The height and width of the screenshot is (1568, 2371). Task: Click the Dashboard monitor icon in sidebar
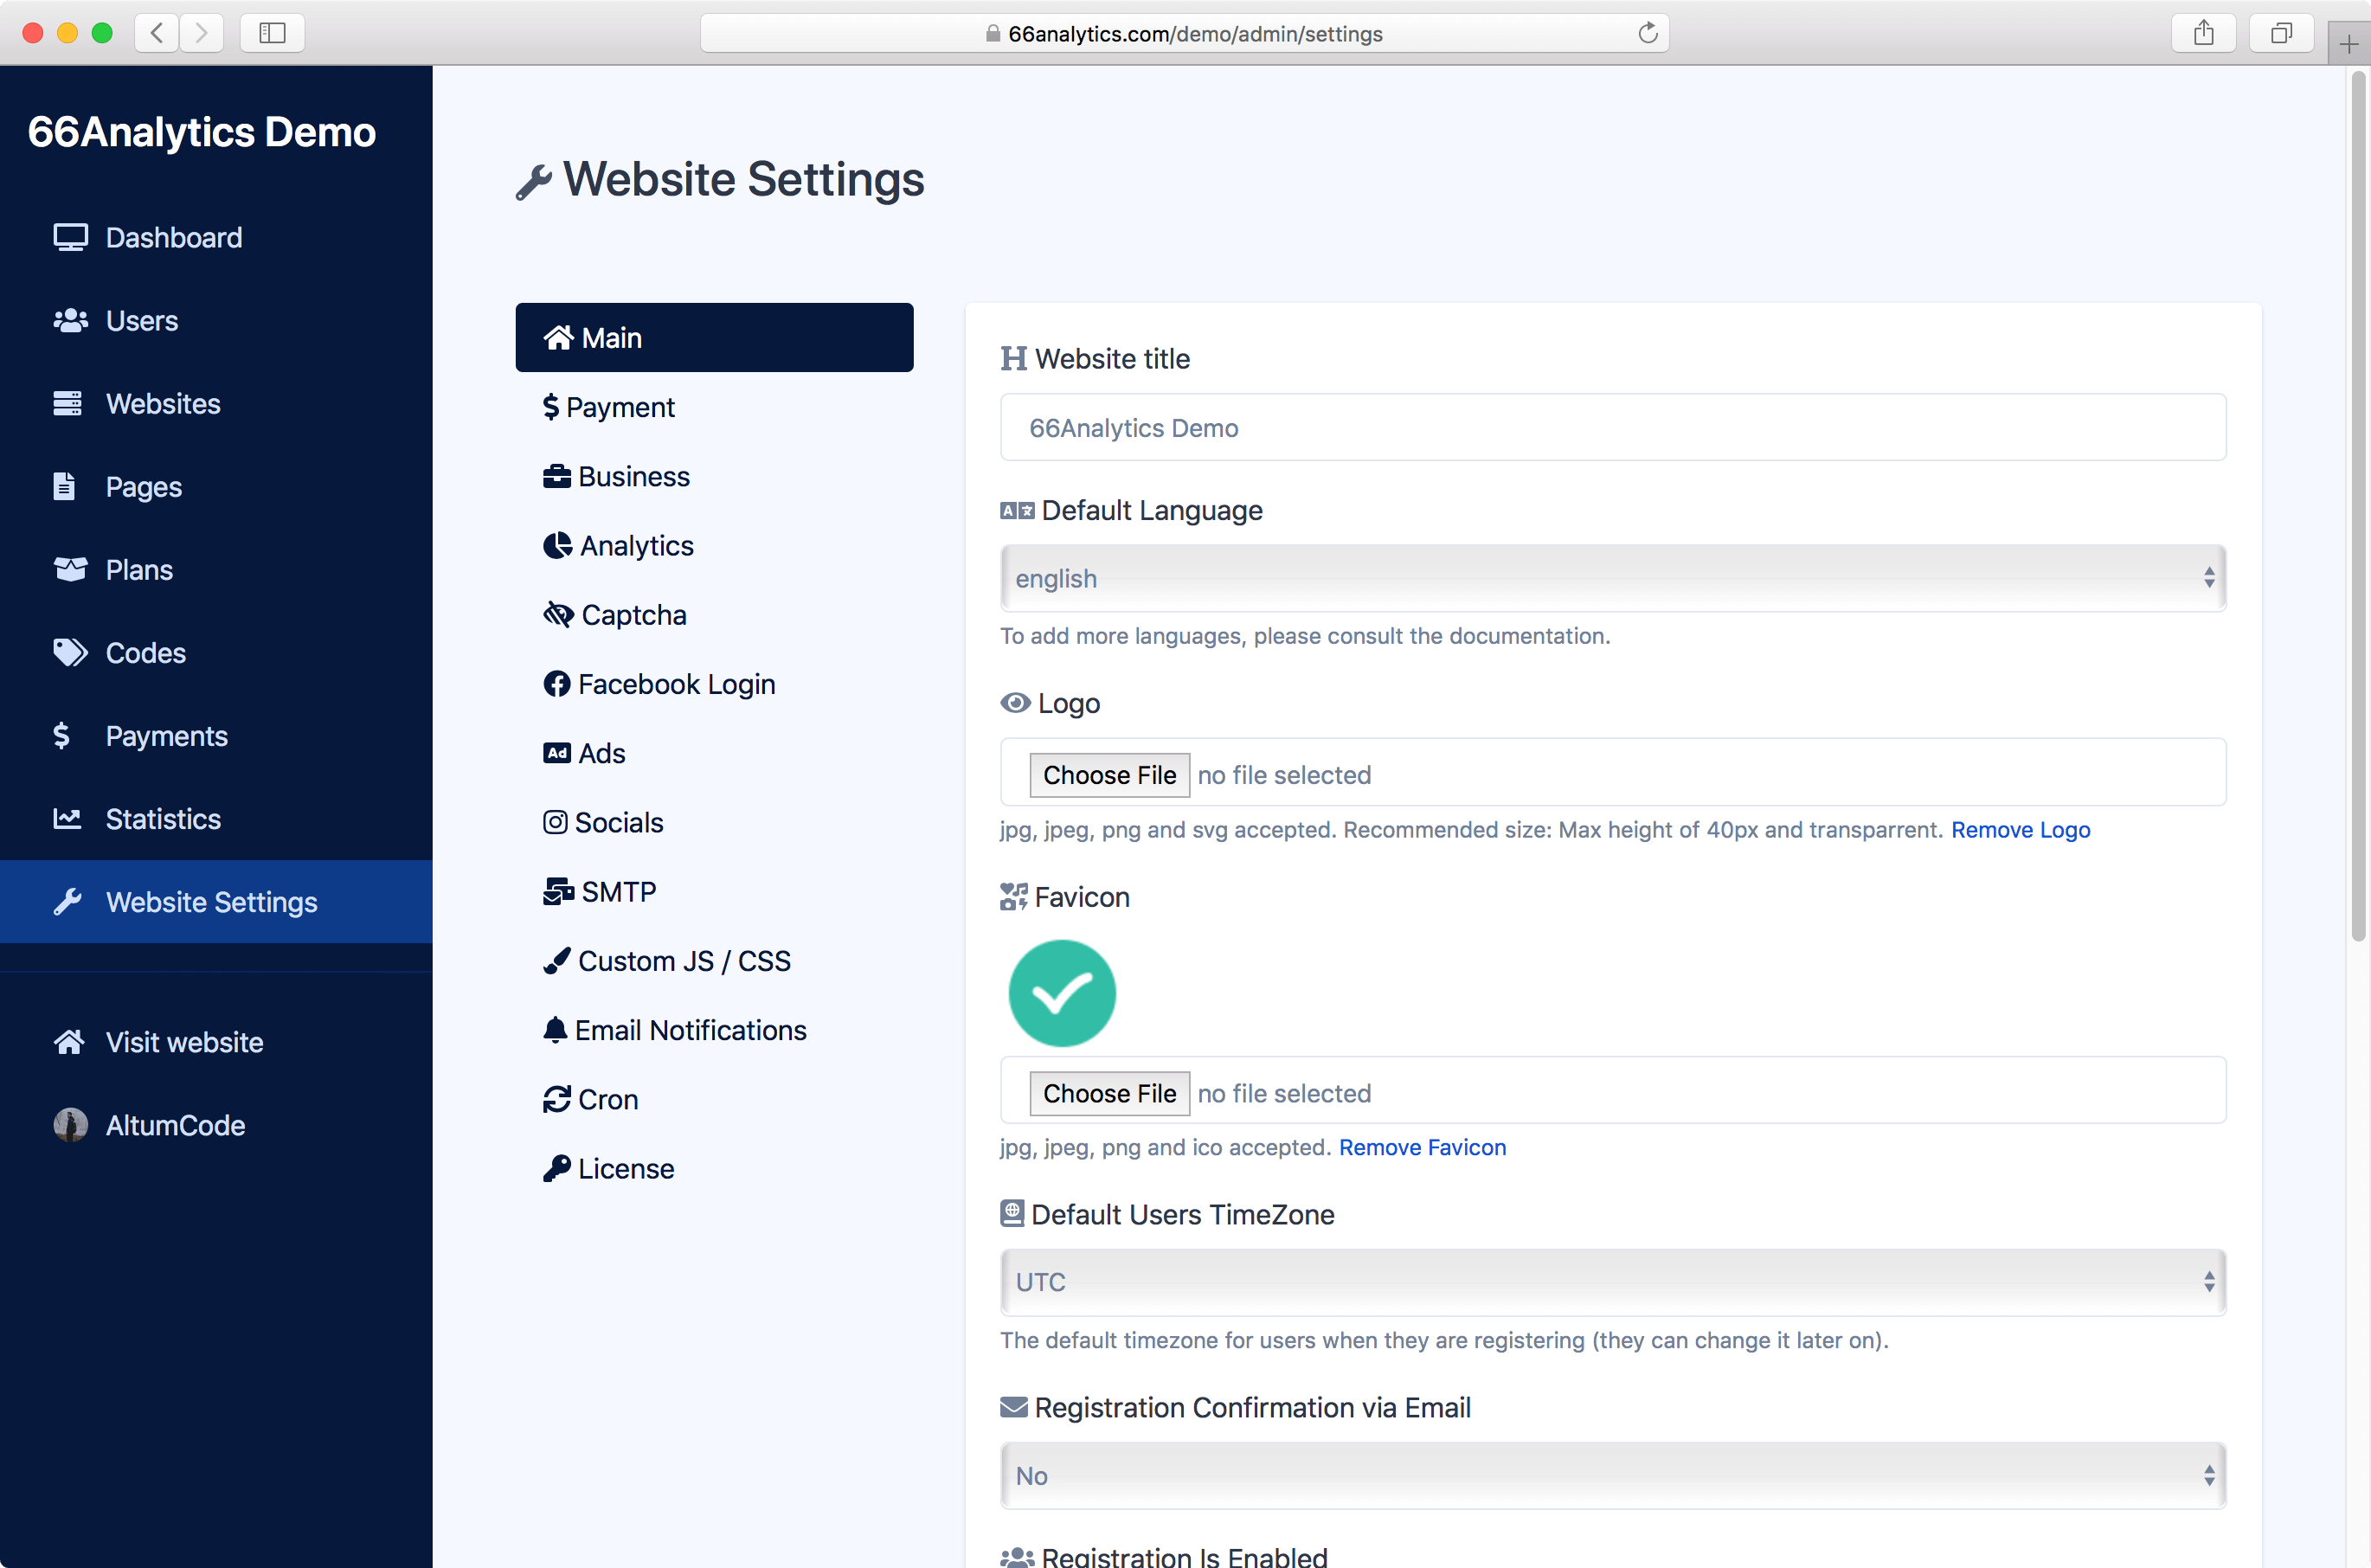click(x=70, y=237)
